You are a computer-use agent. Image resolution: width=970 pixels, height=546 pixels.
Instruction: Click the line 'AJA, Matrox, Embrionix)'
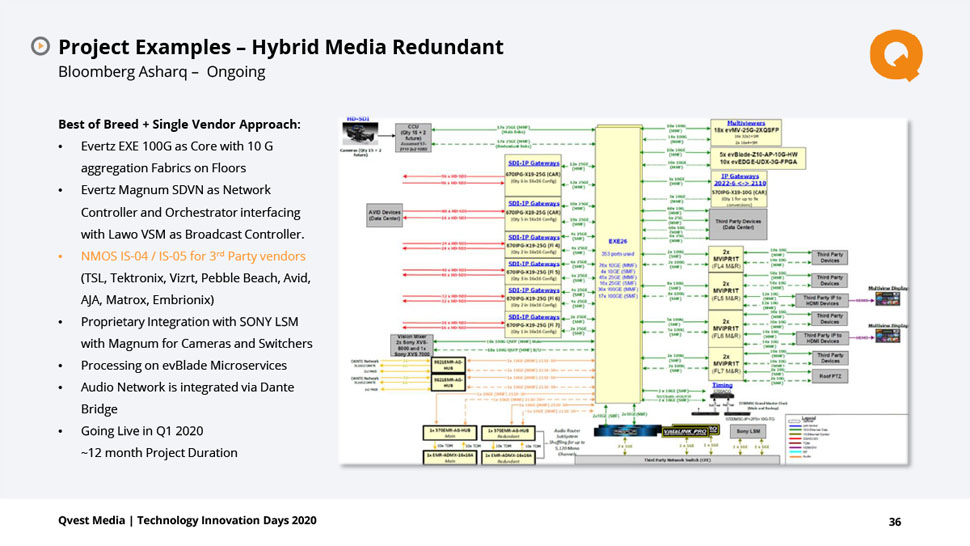147,300
